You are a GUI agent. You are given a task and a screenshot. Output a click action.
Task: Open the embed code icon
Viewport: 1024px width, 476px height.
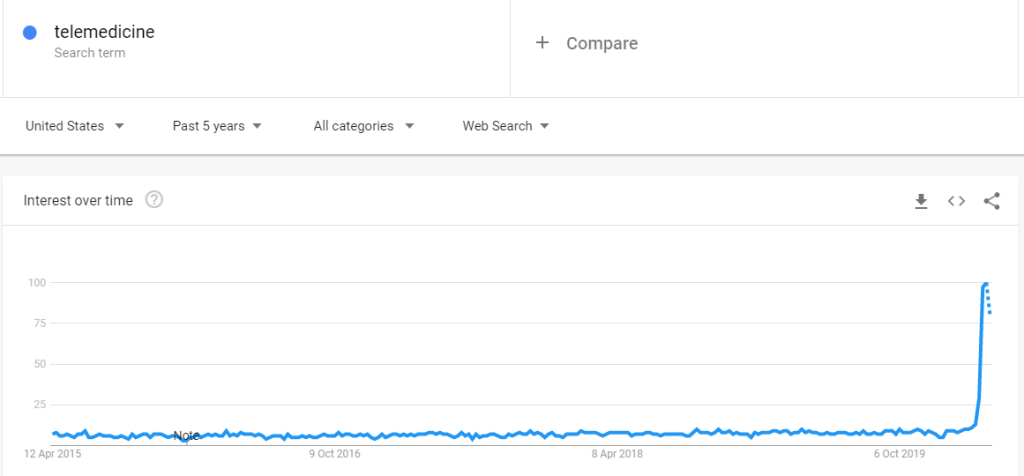(x=956, y=201)
